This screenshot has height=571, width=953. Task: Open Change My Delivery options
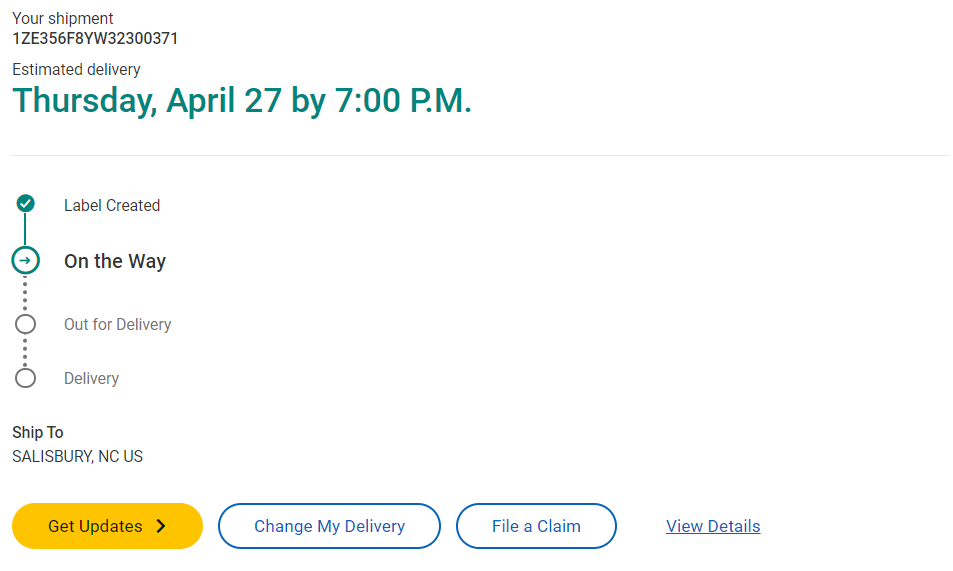click(x=329, y=526)
